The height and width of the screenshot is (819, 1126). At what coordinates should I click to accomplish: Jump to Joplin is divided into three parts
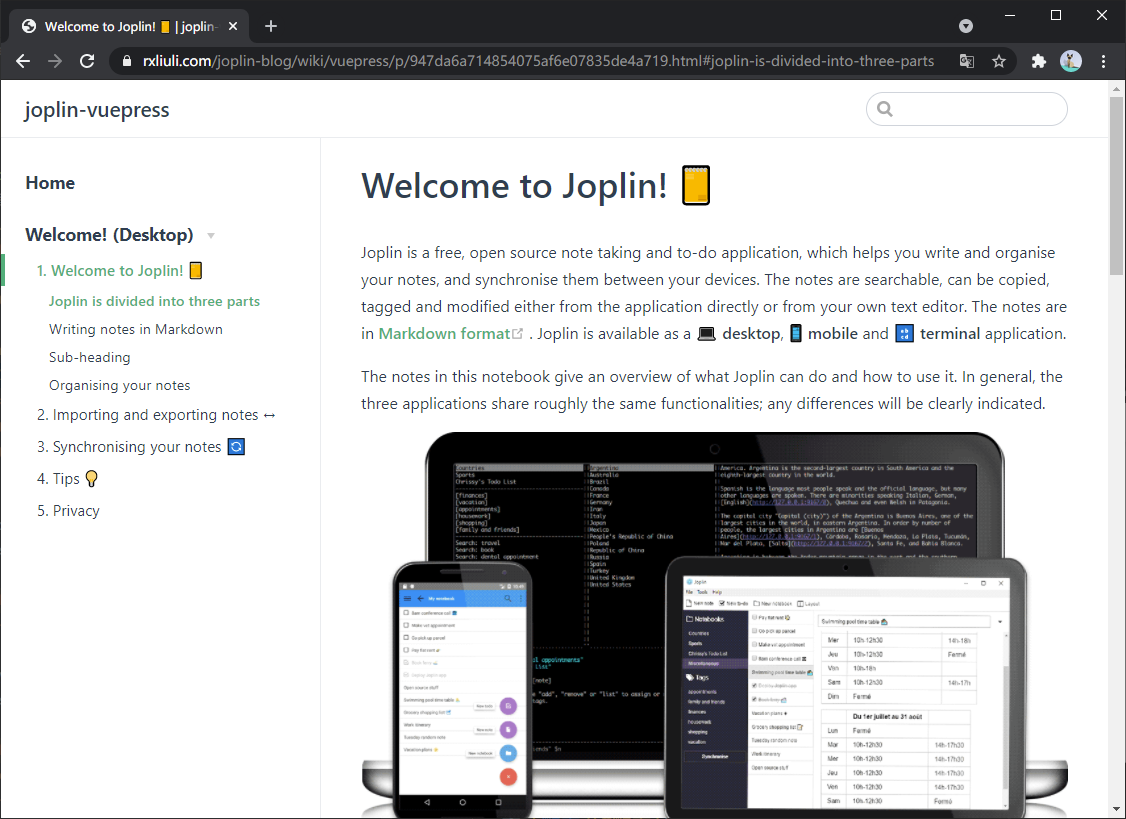pos(154,301)
